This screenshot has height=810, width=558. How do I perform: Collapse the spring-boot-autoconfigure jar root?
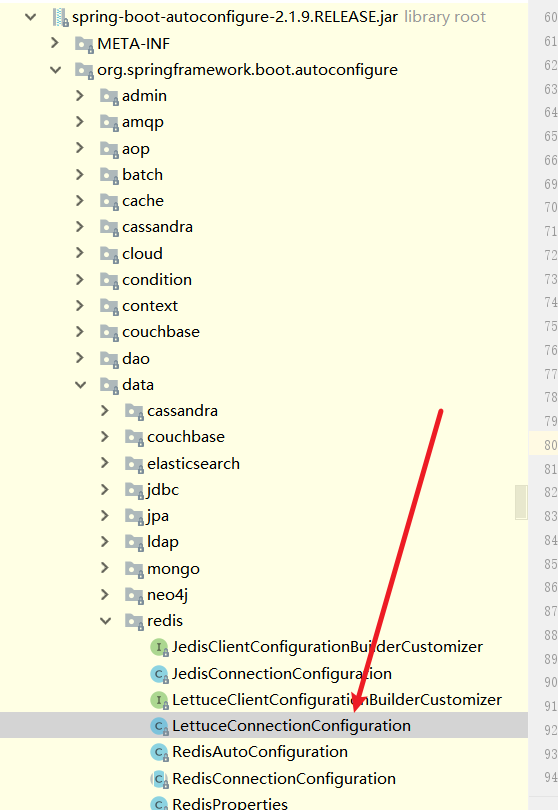coord(31,17)
